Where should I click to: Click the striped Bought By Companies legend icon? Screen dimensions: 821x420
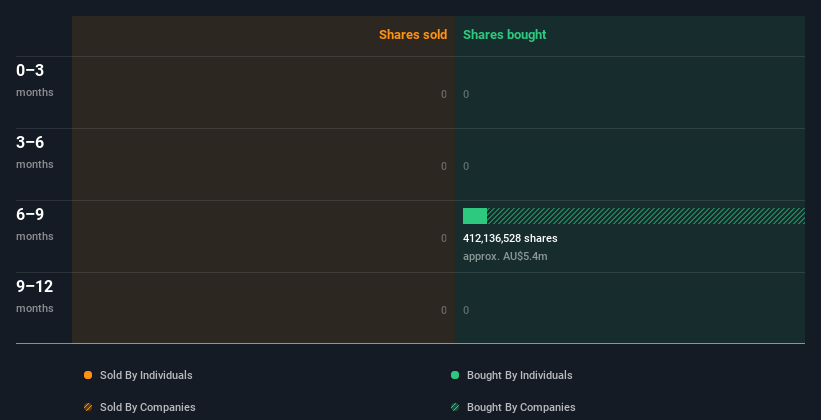click(455, 407)
